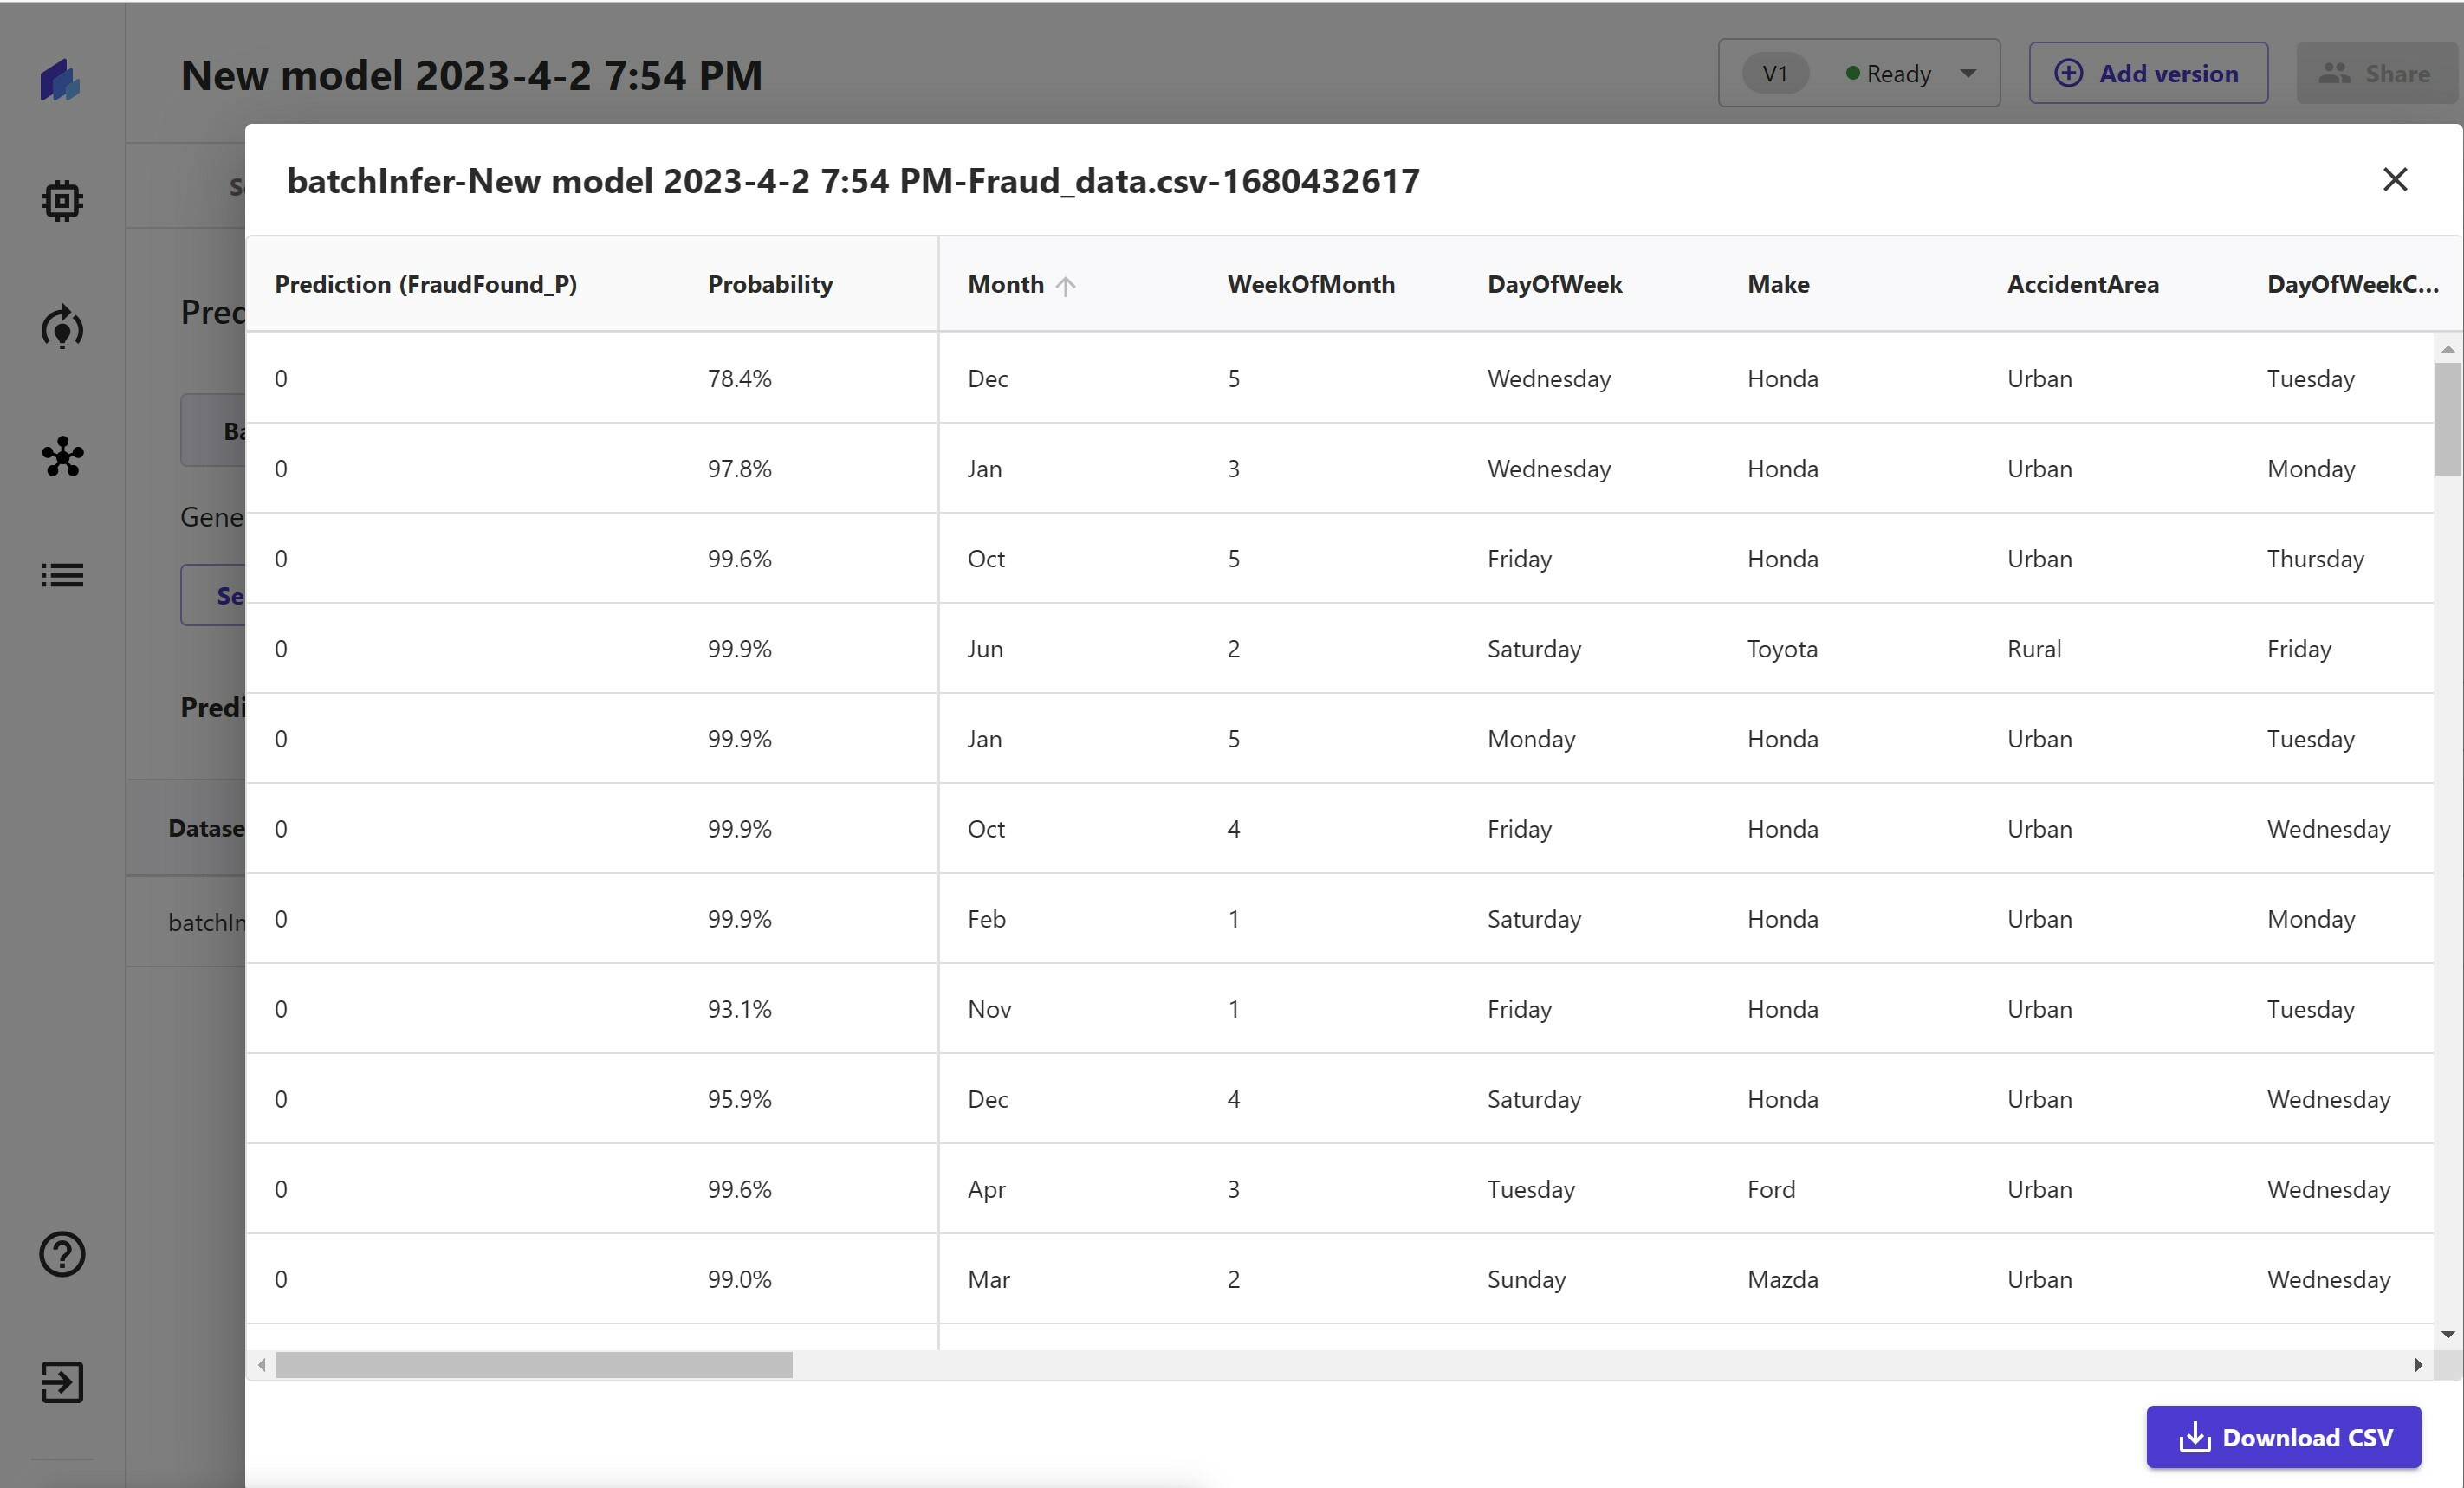Click the Add version button
The image size is (2464, 1488).
pos(2148,74)
